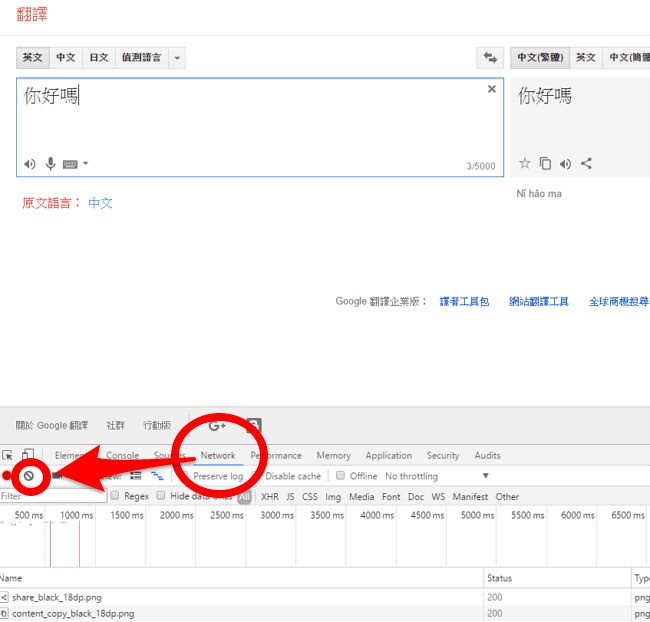The height and width of the screenshot is (622, 650).
Task: Toggle DevTools inspect element picker
Action: tap(7, 455)
